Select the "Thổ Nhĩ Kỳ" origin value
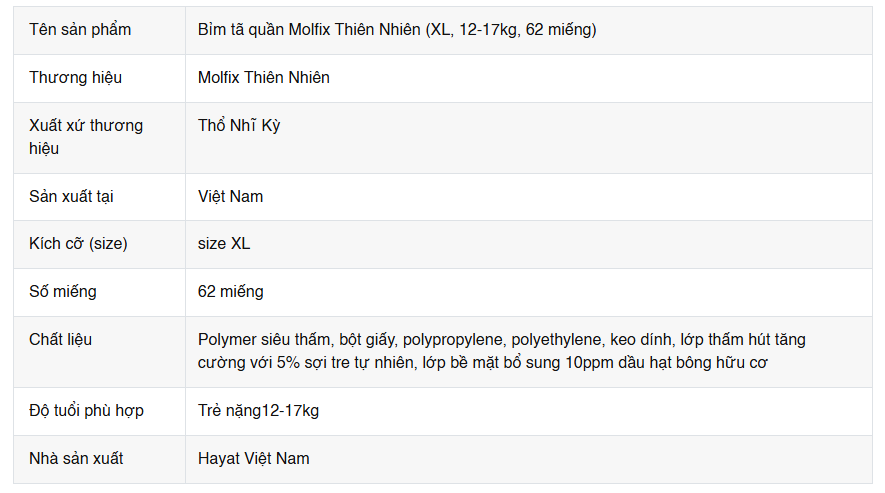 (x=239, y=126)
